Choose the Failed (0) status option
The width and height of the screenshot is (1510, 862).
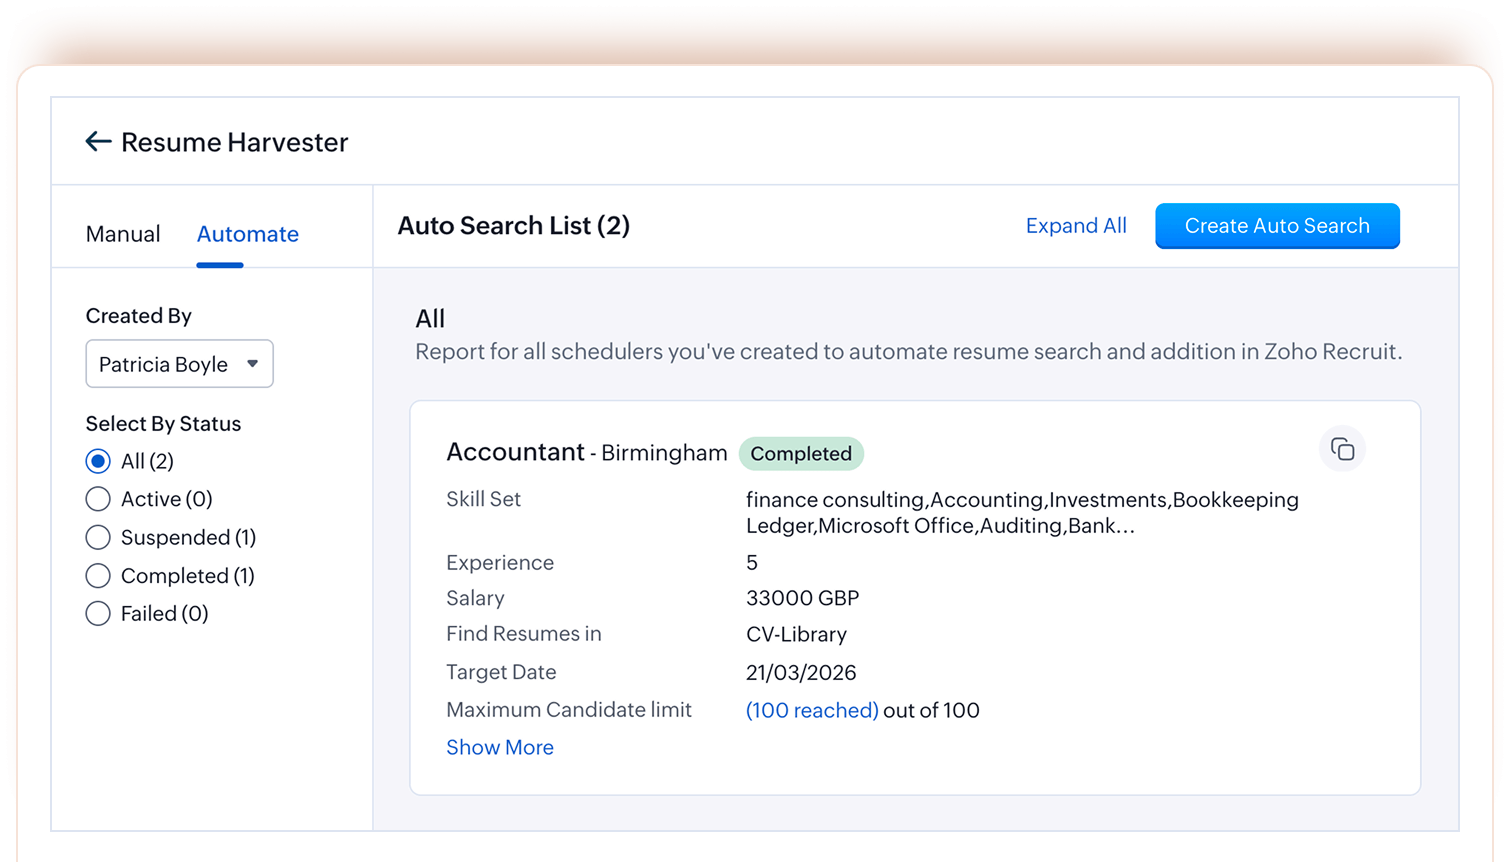click(98, 613)
